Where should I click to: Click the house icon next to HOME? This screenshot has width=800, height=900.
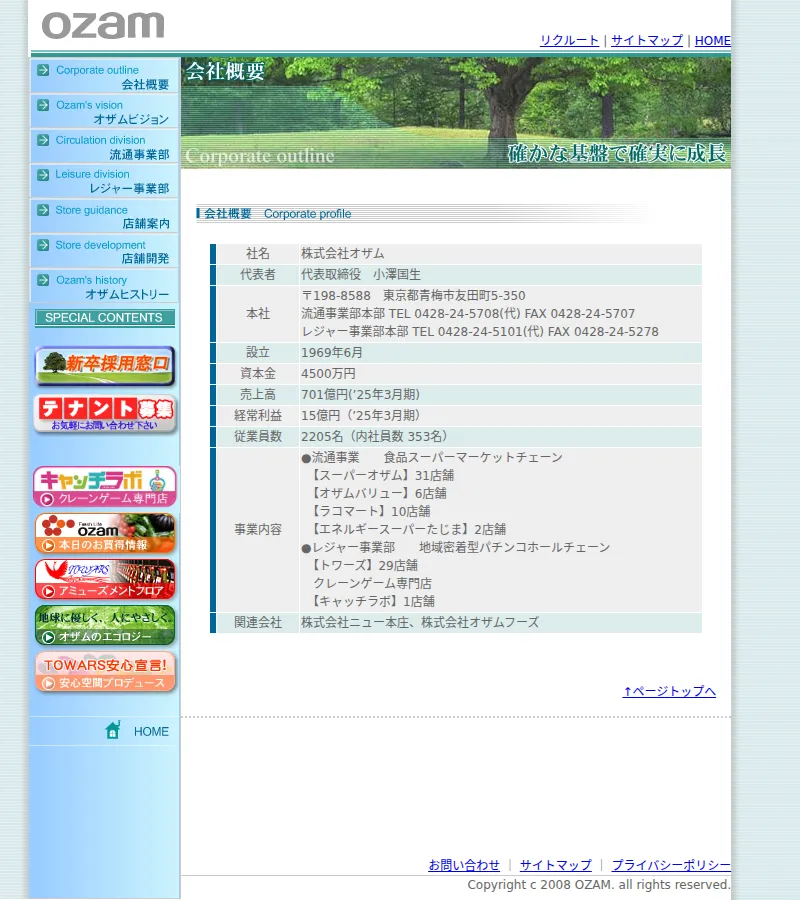[113, 730]
